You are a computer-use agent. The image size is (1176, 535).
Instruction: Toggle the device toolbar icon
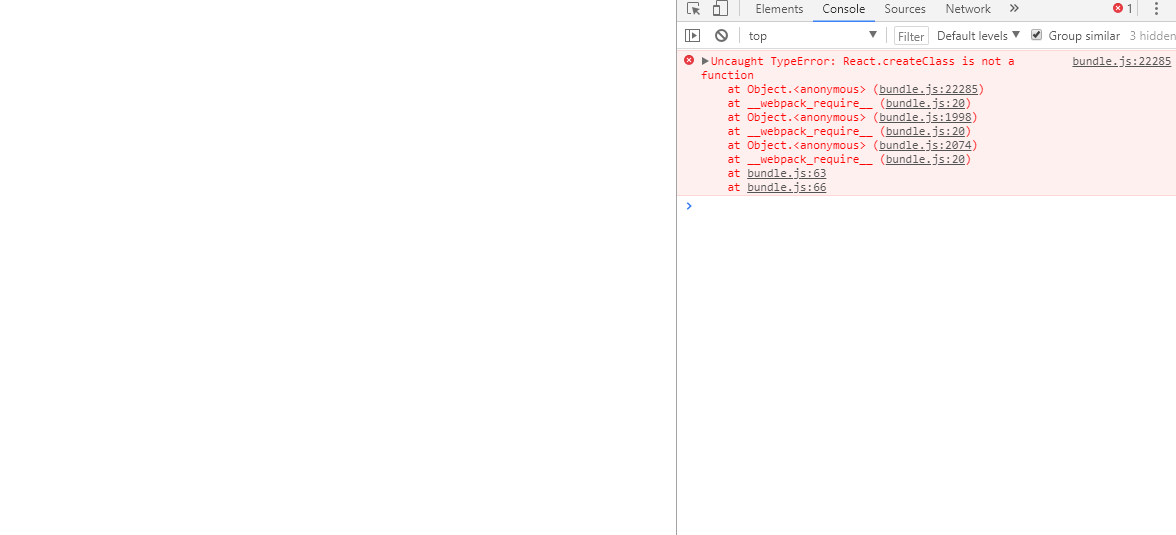click(x=720, y=9)
